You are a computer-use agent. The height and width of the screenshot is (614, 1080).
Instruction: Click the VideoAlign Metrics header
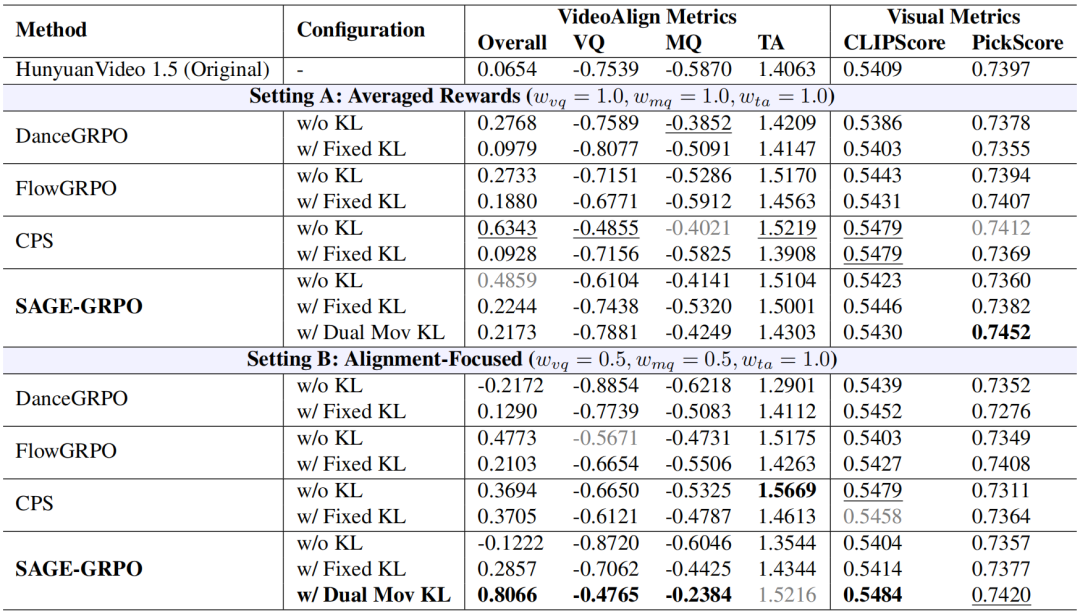[x=646, y=16]
